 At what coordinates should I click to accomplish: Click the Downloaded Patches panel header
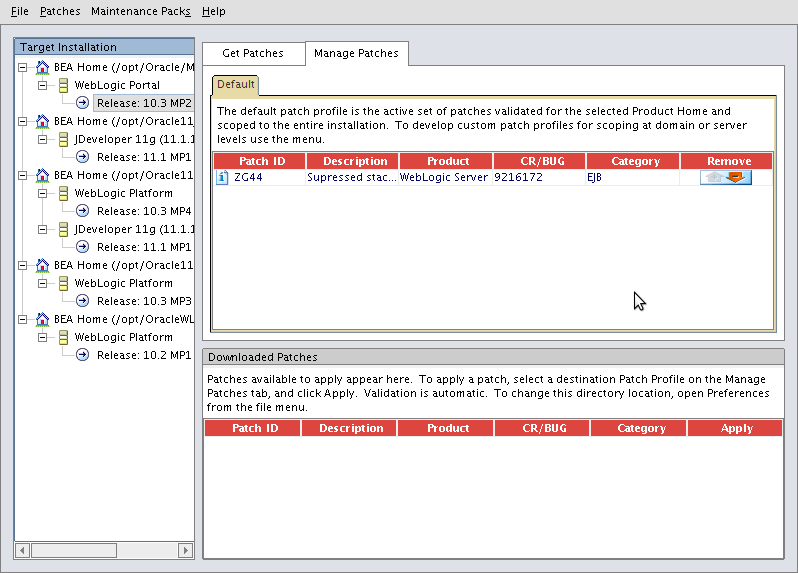[x=493, y=357]
